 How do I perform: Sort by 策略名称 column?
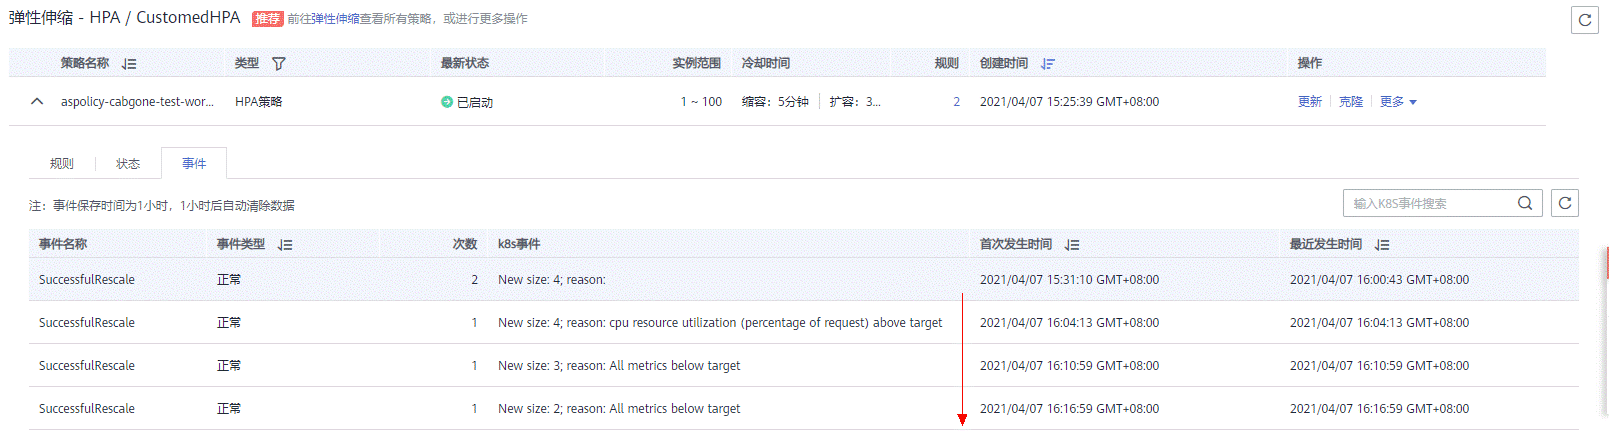[129, 64]
